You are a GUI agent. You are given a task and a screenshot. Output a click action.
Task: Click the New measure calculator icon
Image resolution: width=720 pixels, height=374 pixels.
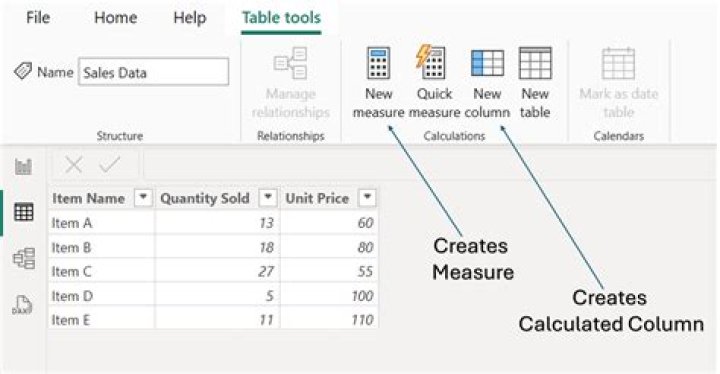378,63
